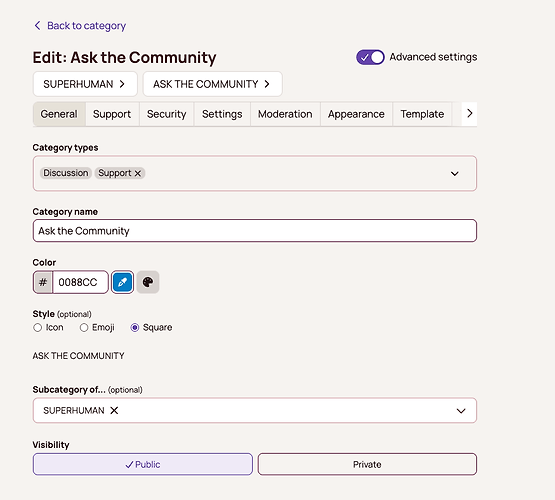The height and width of the screenshot is (500, 555).
Task: Set visibility to Private
Action: point(367,464)
